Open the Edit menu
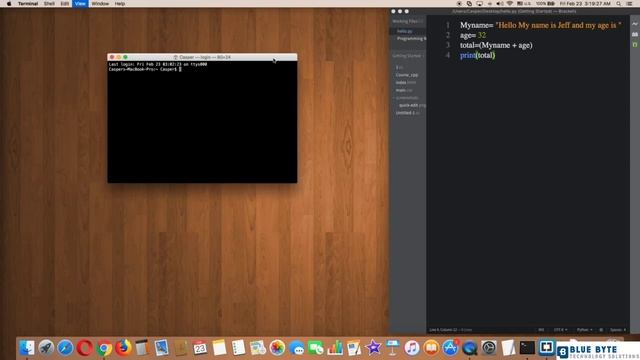 click(64, 4)
